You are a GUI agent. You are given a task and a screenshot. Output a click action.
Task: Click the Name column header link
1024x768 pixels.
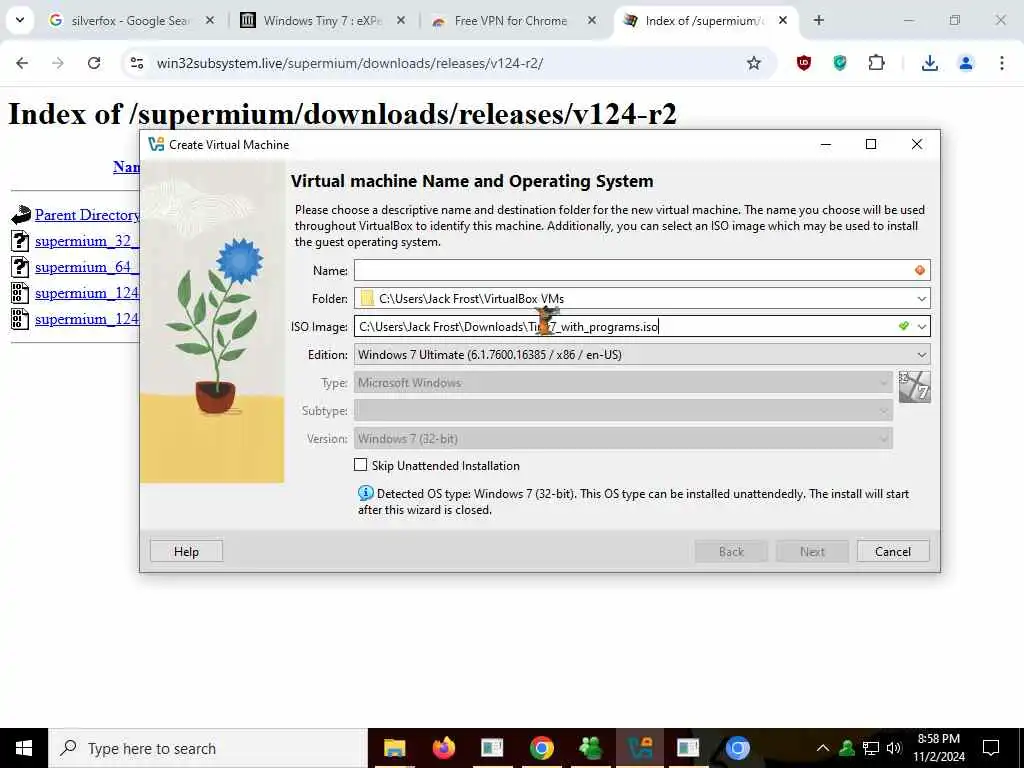pos(126,167)
